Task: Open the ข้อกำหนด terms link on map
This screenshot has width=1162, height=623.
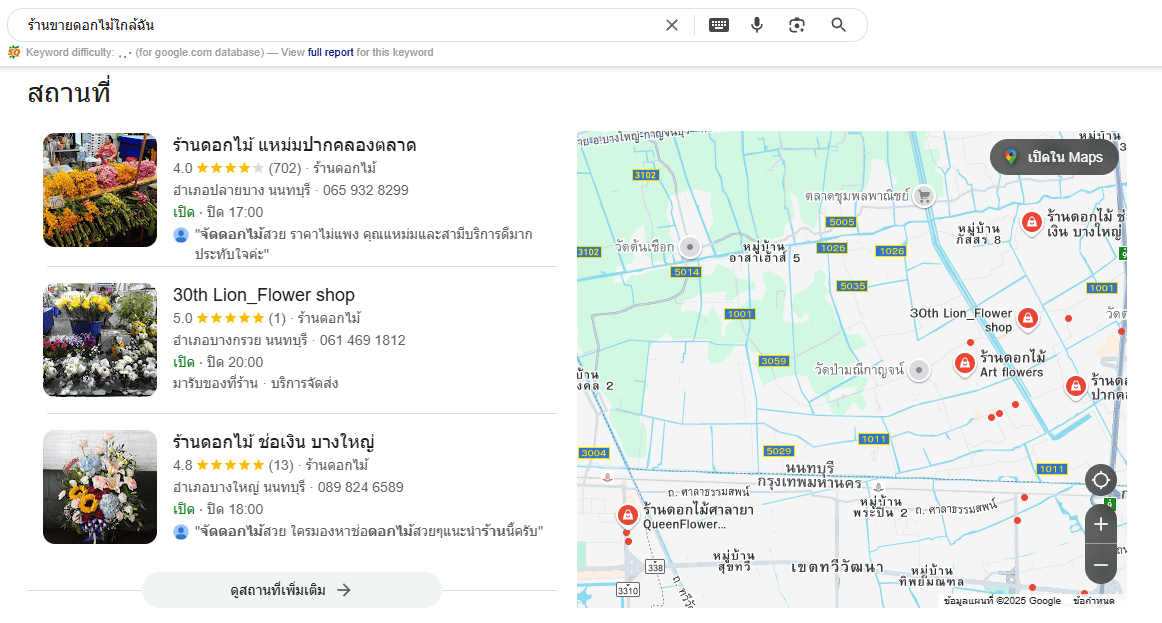Action: tap(1094, 601)
